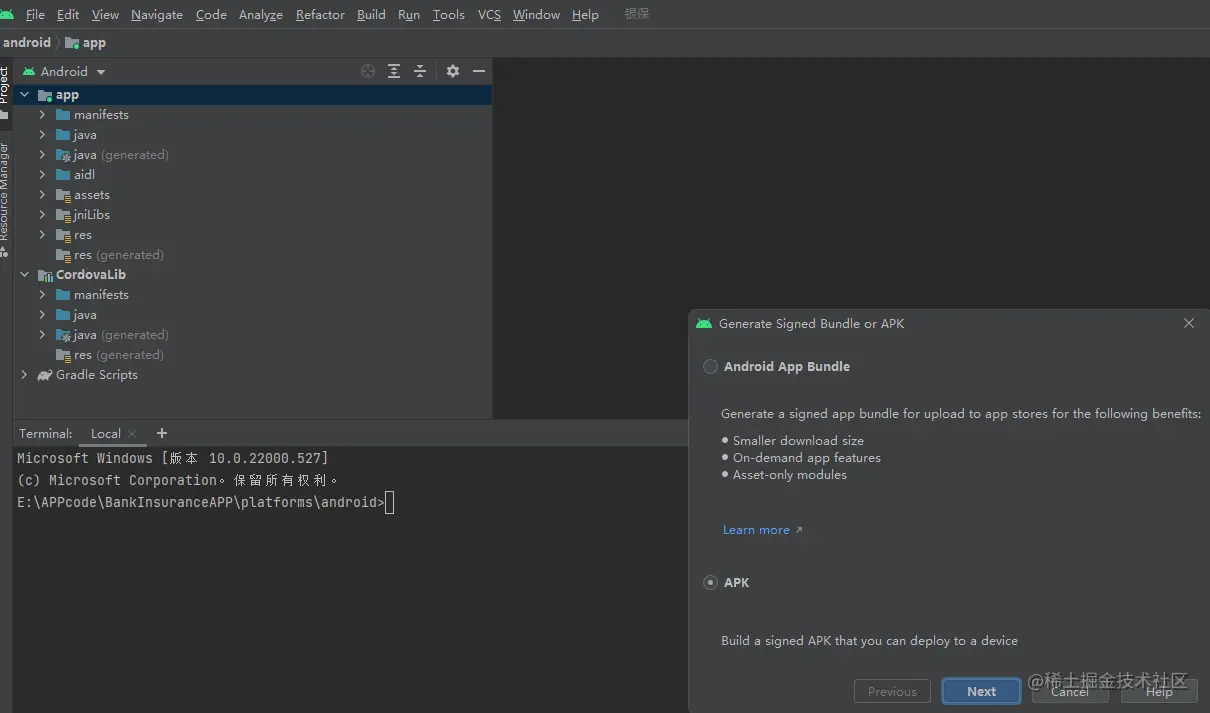Click the locate target icon in Project panel
The height and width of the screenshot is (713, 1210).
point(368,71)
